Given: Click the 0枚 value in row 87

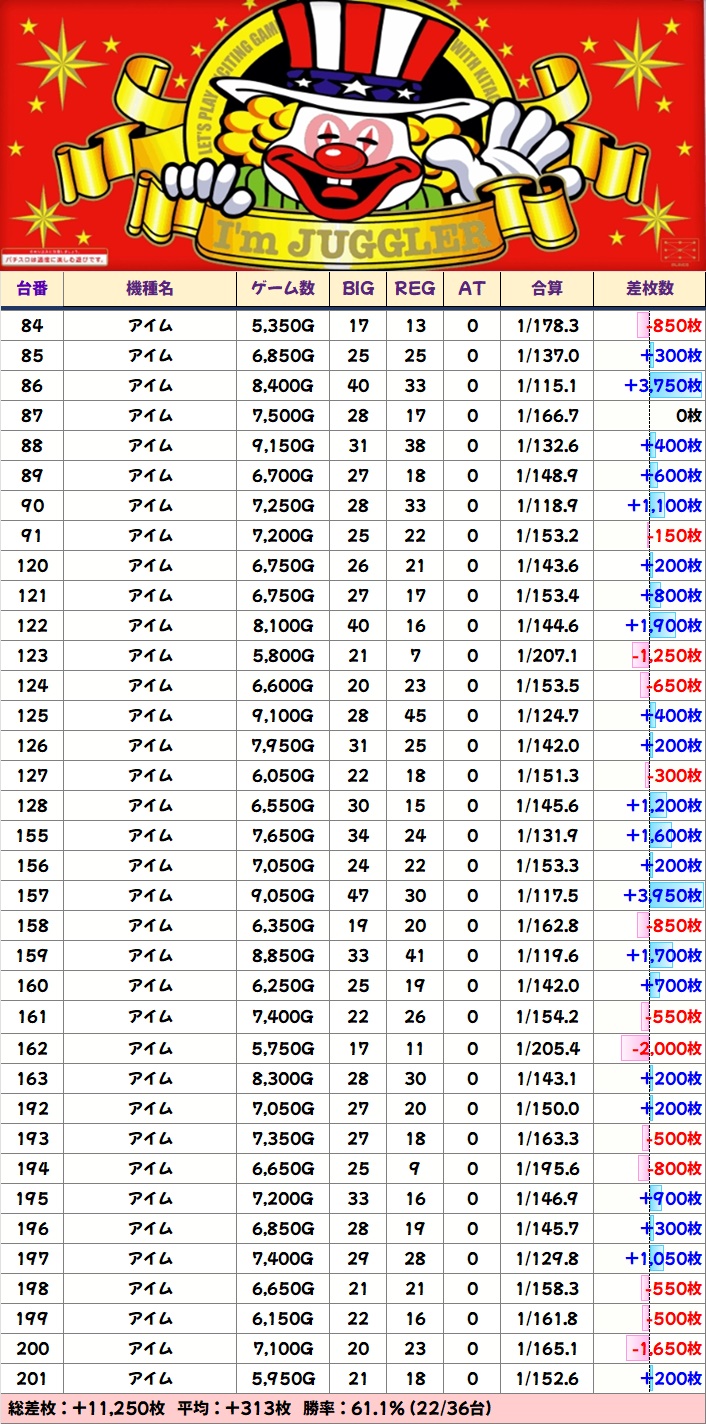Looking at the screenshot, I should (688, 416).
